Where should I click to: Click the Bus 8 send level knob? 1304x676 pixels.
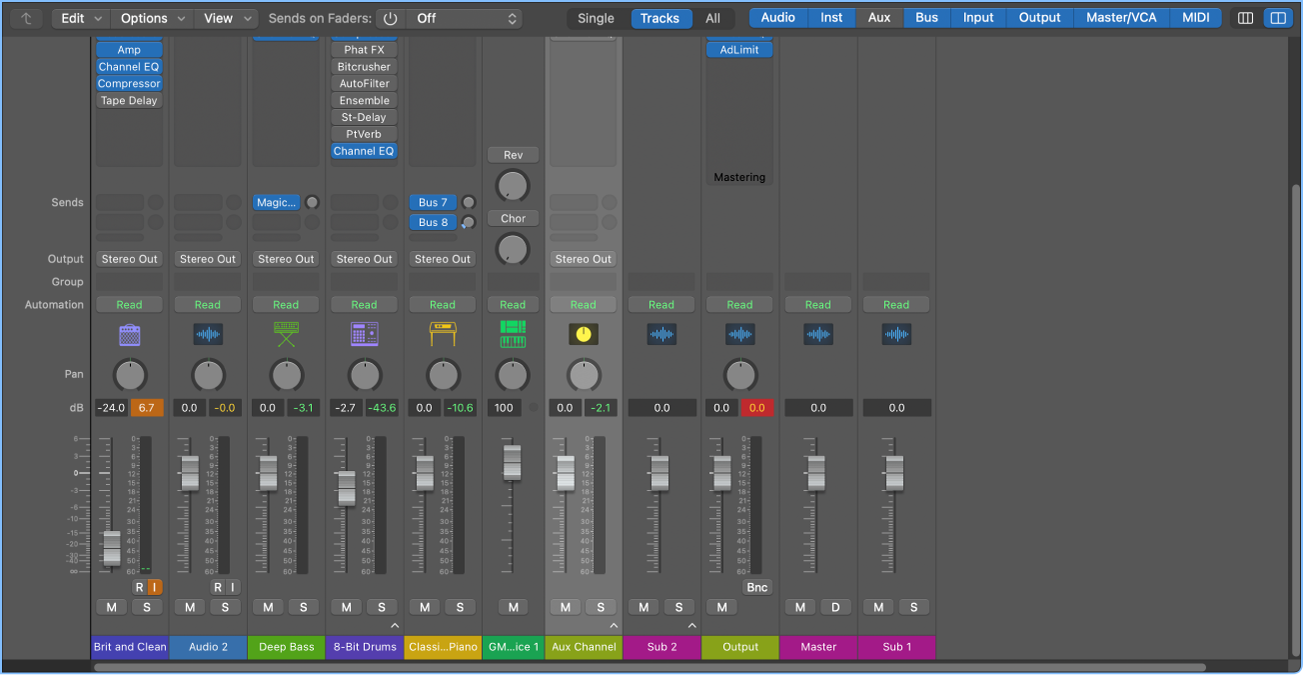[x=467, y=223]
